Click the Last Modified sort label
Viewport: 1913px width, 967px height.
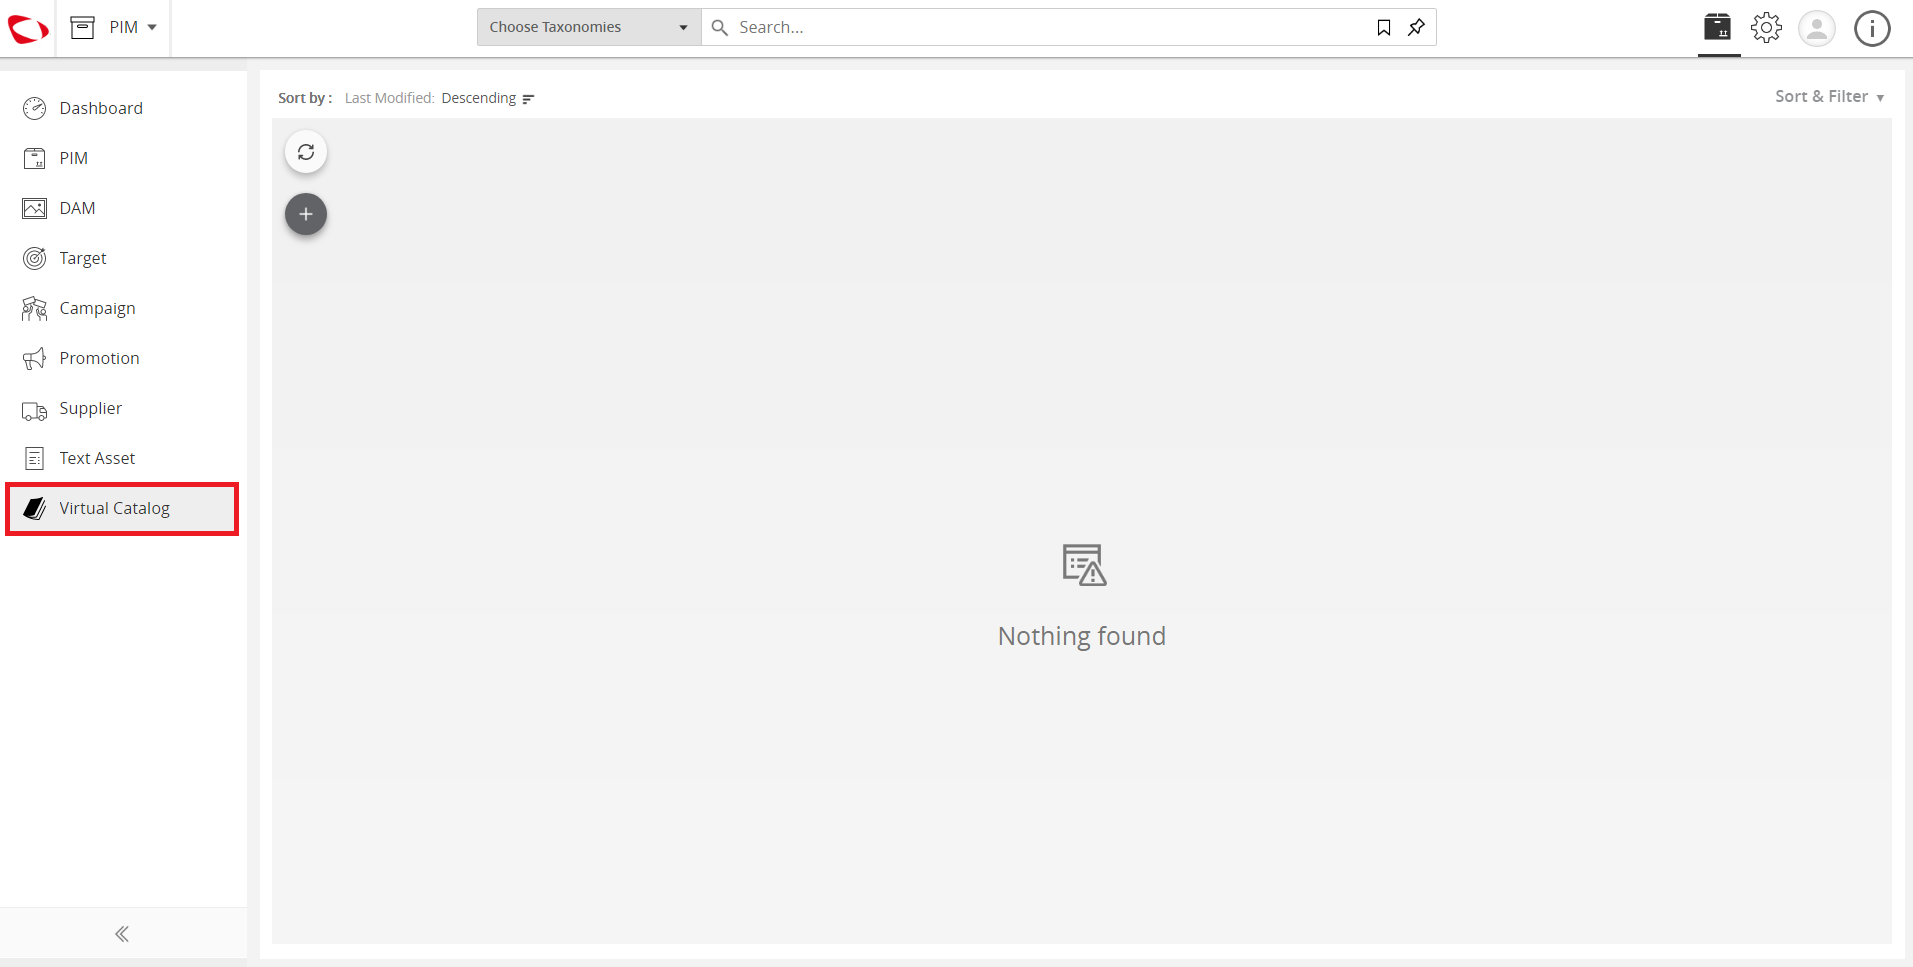pos(389,98)
